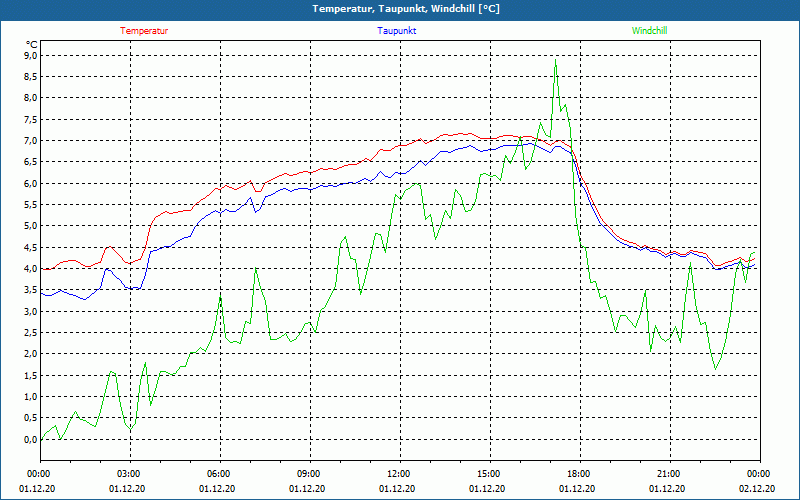Click the 06:00 time label
Image resolution: width=800 pixels, height=500 pixels.
point(220,474)
